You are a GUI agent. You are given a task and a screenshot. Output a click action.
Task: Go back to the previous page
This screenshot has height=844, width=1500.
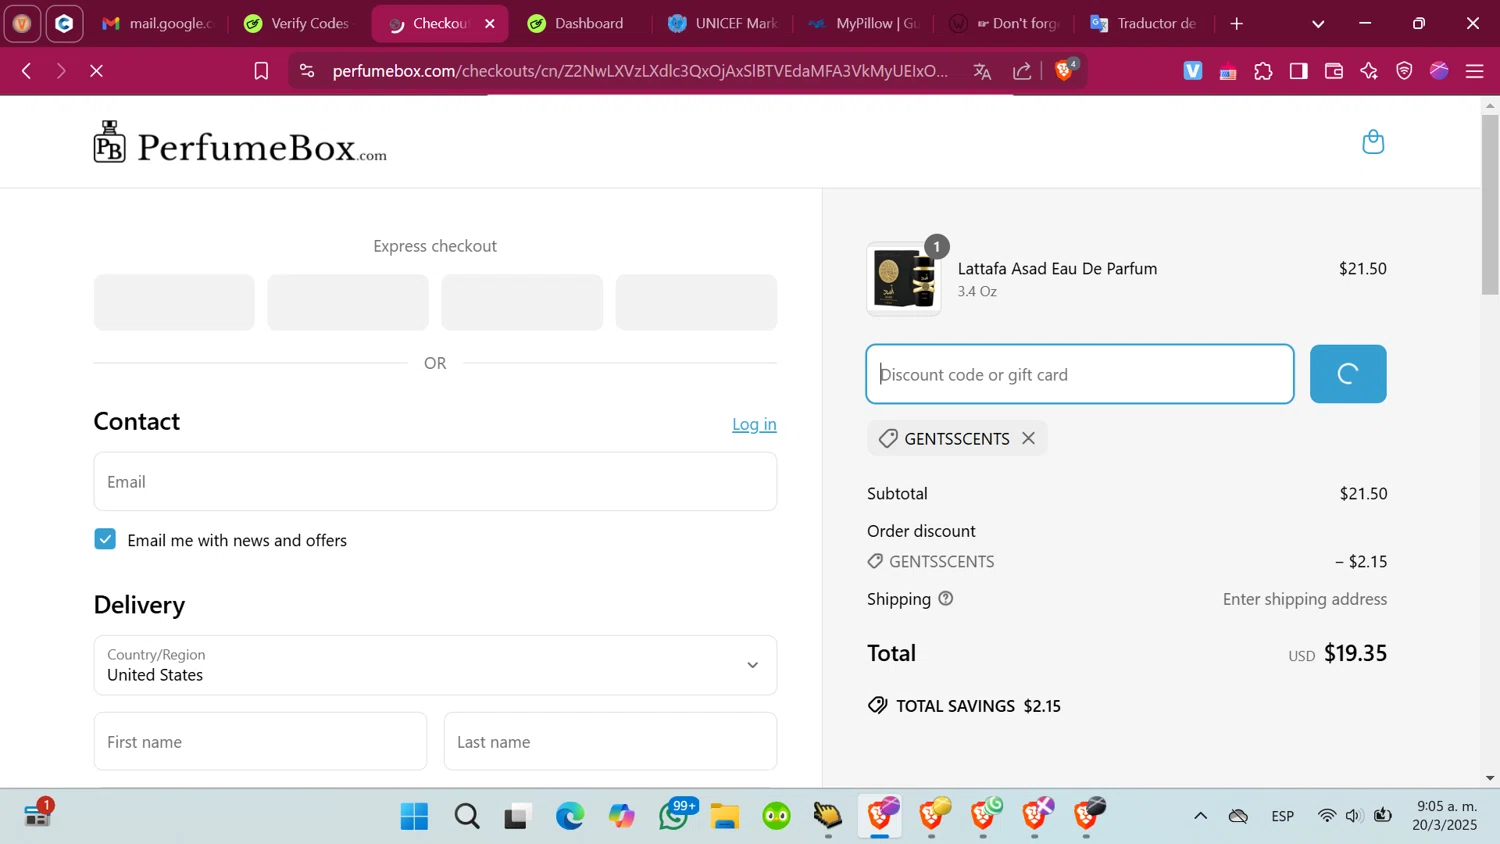tap(27, 71)
